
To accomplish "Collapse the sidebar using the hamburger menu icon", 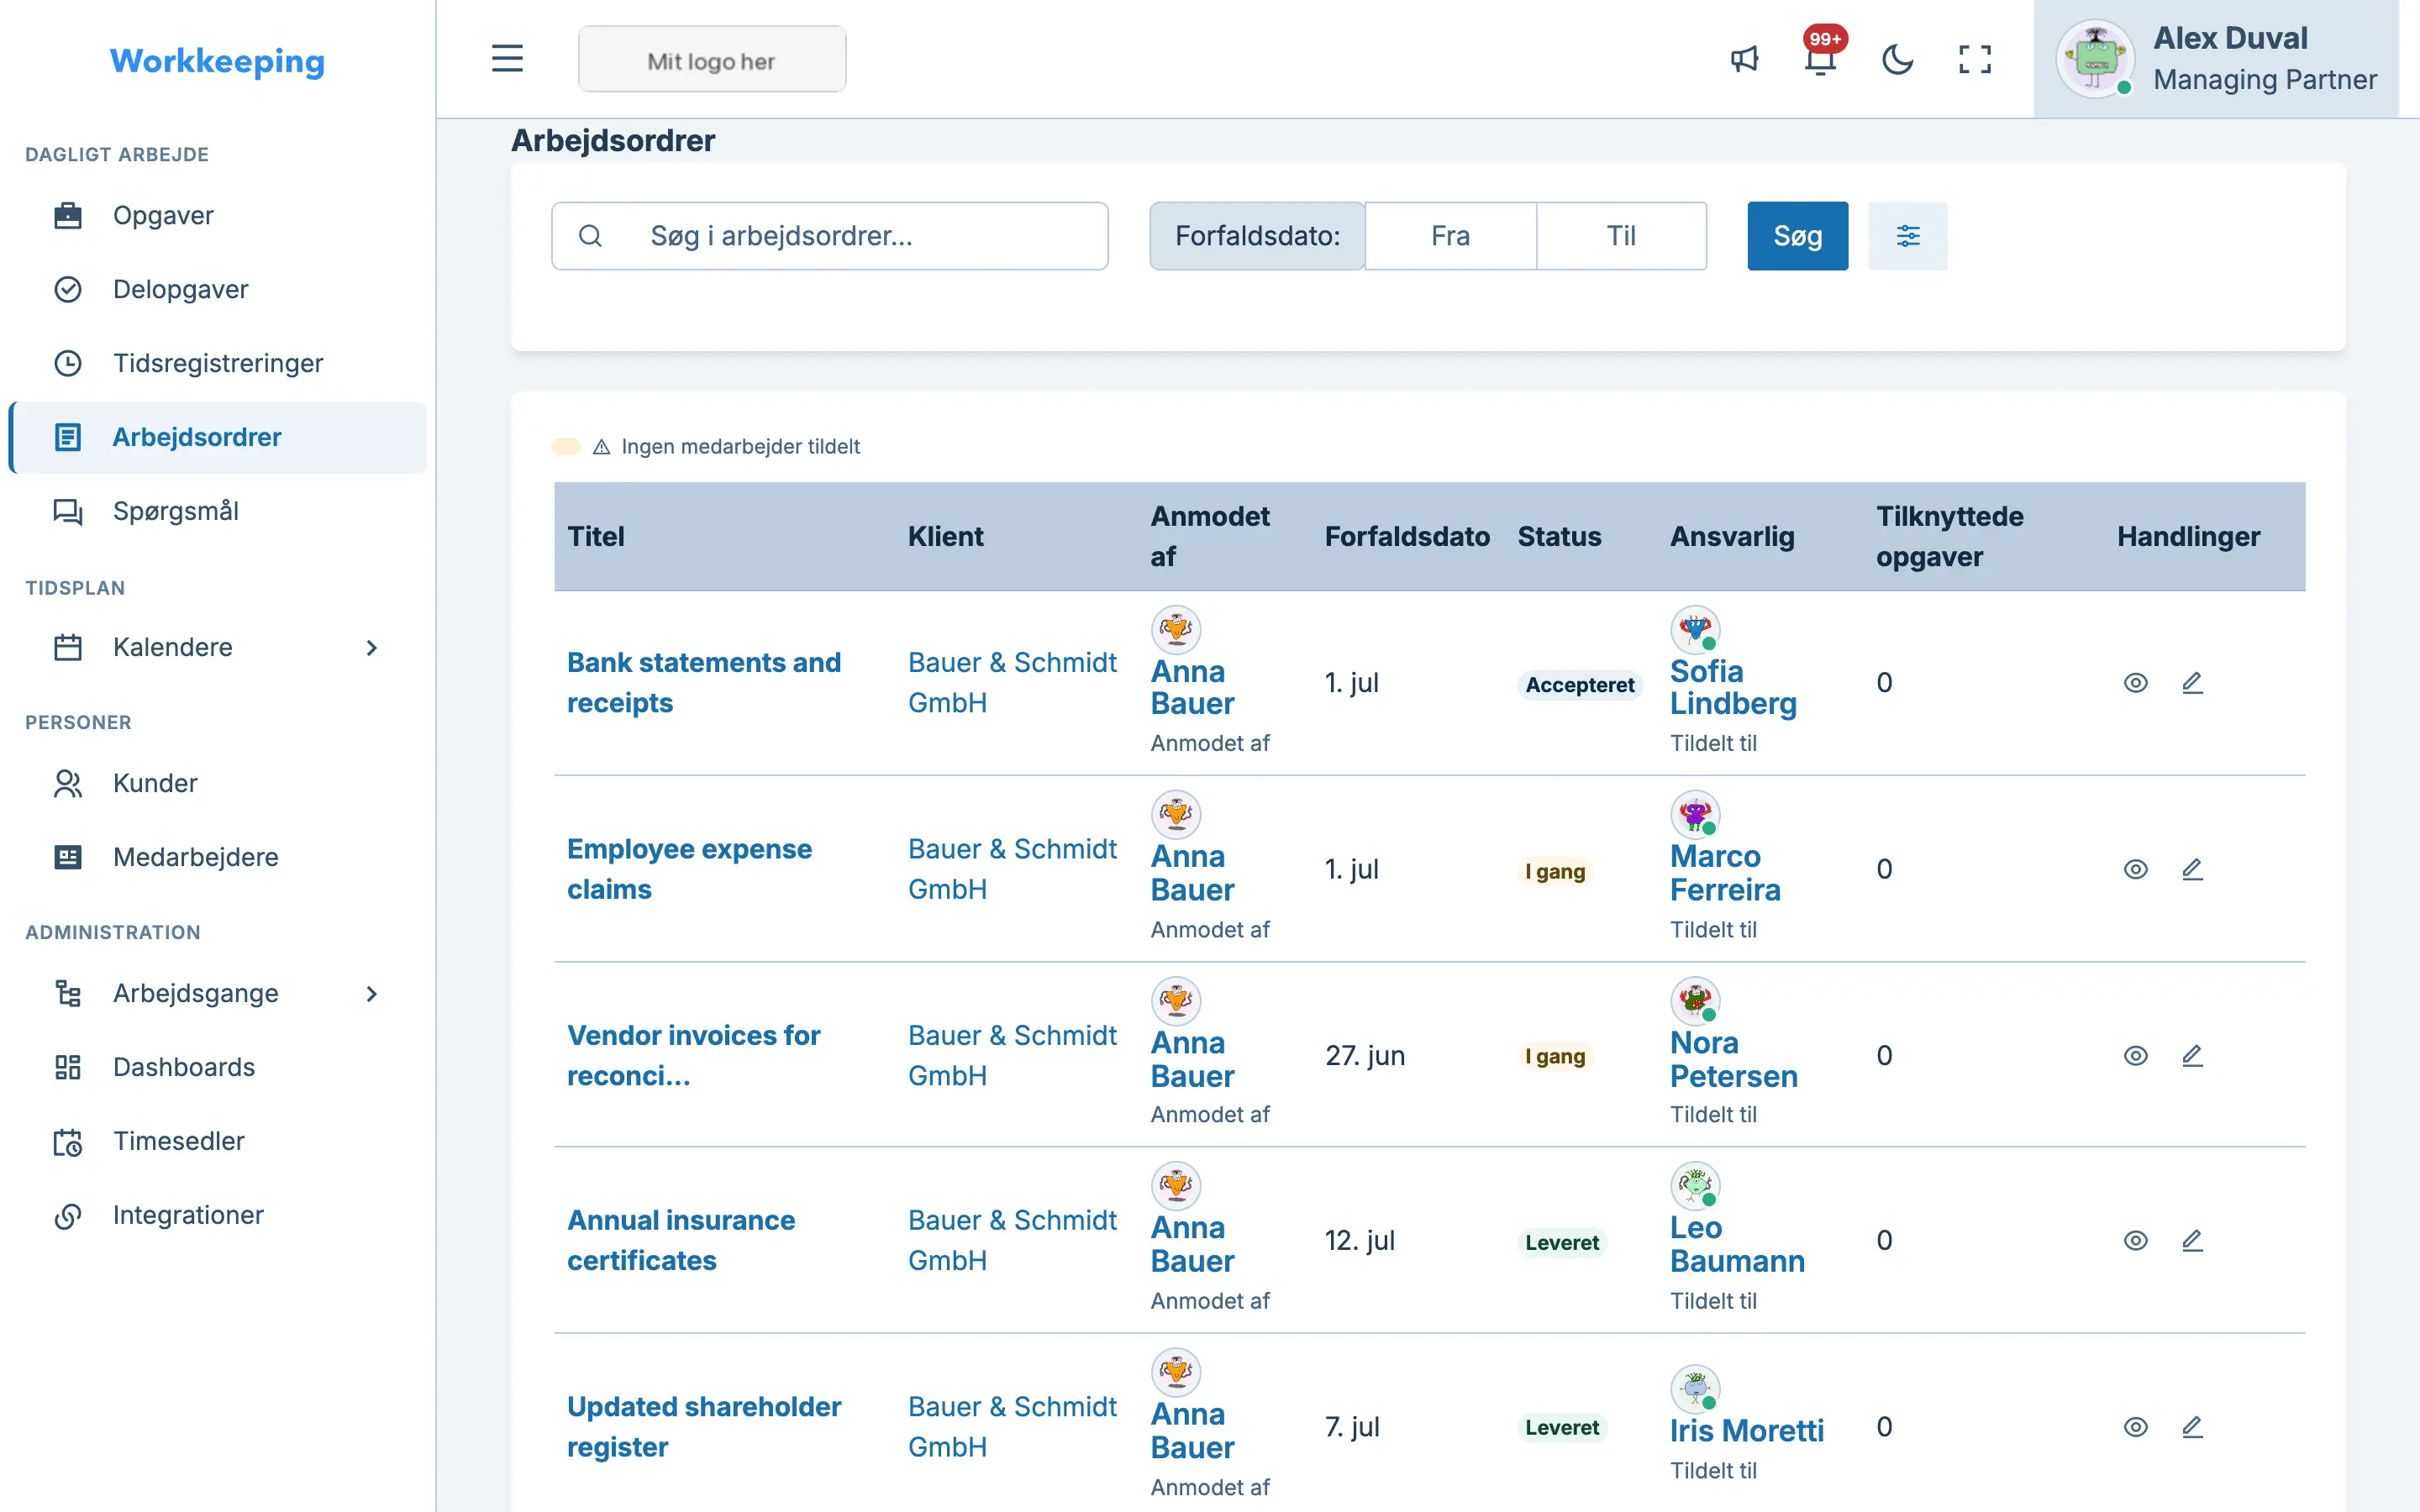I will [x=507, y=58].
